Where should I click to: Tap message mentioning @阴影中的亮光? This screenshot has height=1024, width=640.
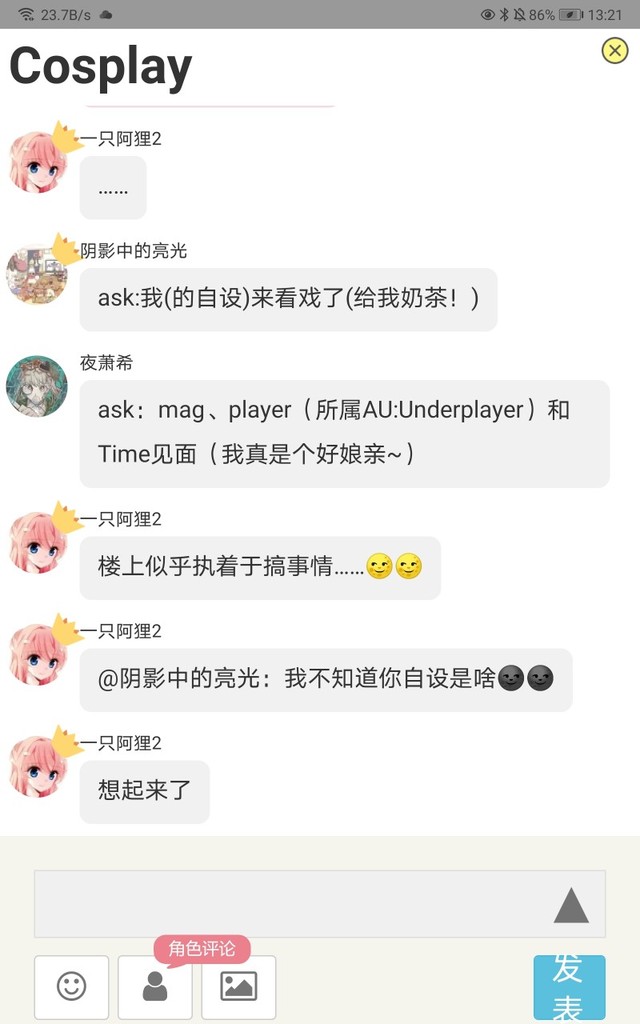(x=326, y=680)
